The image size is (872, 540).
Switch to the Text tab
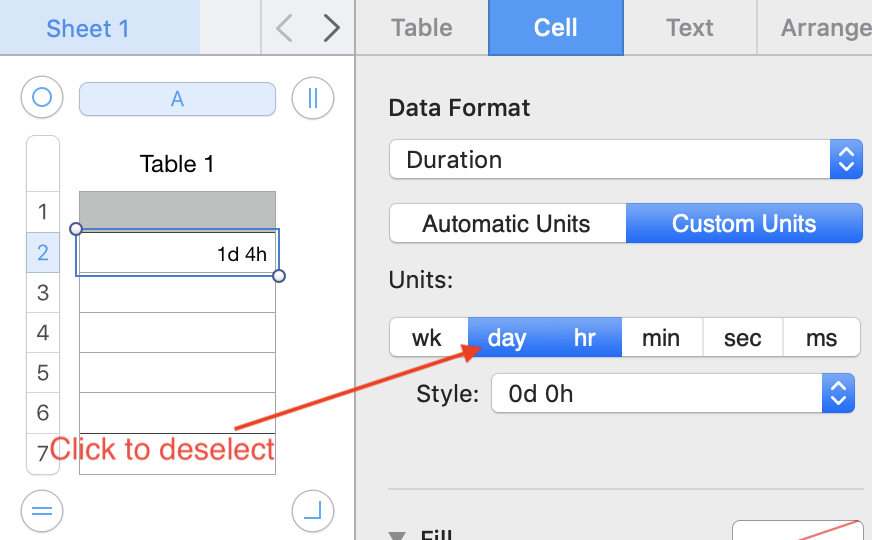point(690,28)
